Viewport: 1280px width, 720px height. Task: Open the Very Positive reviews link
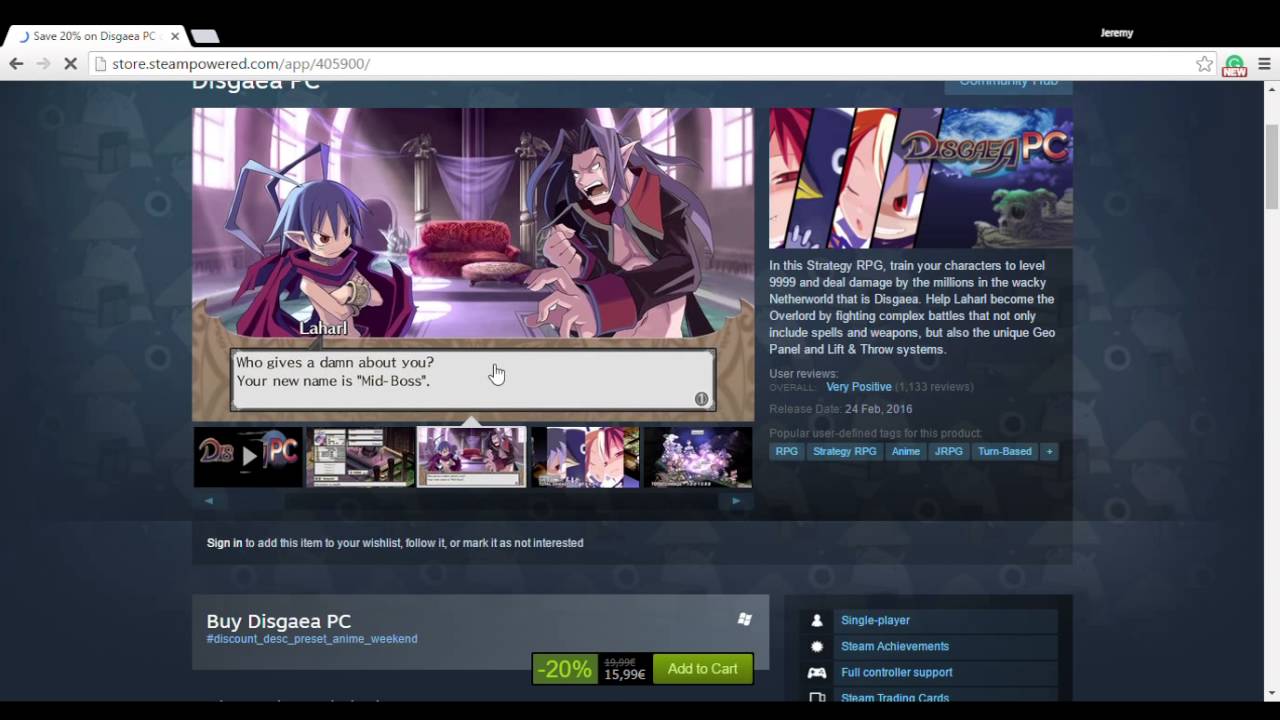pos(858,387)
